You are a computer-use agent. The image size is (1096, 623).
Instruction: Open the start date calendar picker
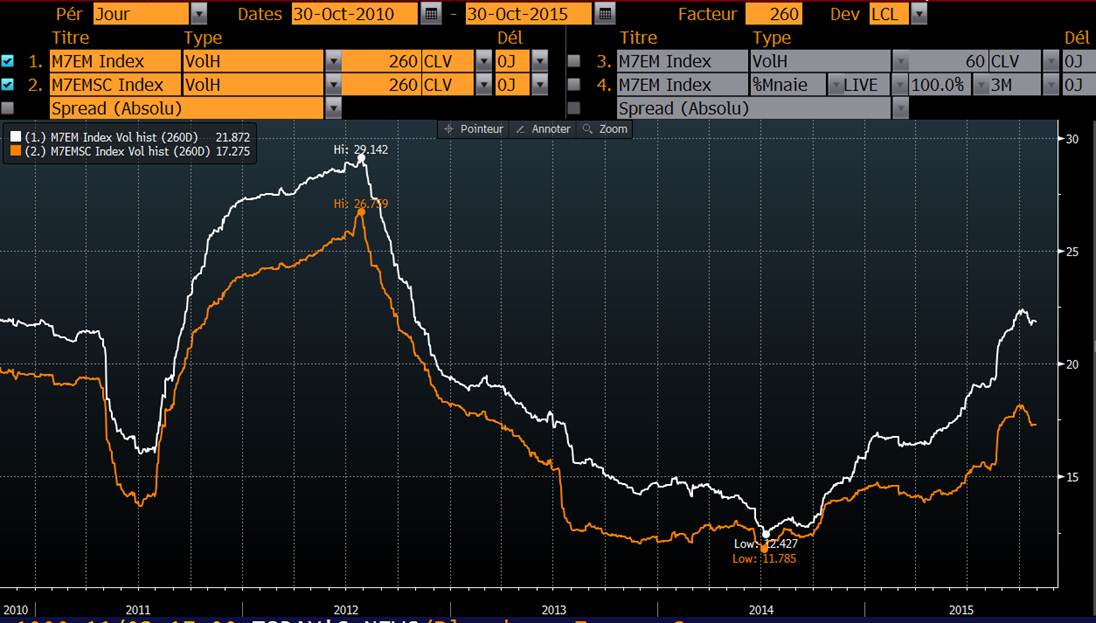coord(431,13)
